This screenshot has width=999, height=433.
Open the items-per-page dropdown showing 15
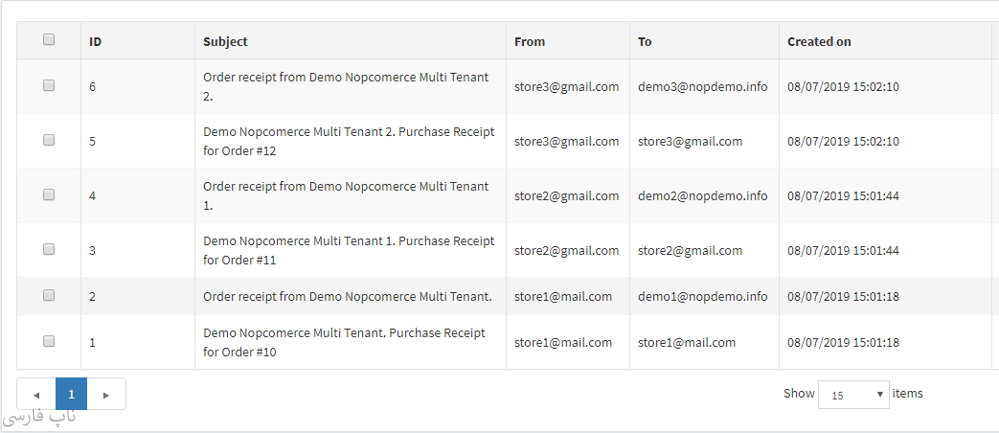(853, 394)
